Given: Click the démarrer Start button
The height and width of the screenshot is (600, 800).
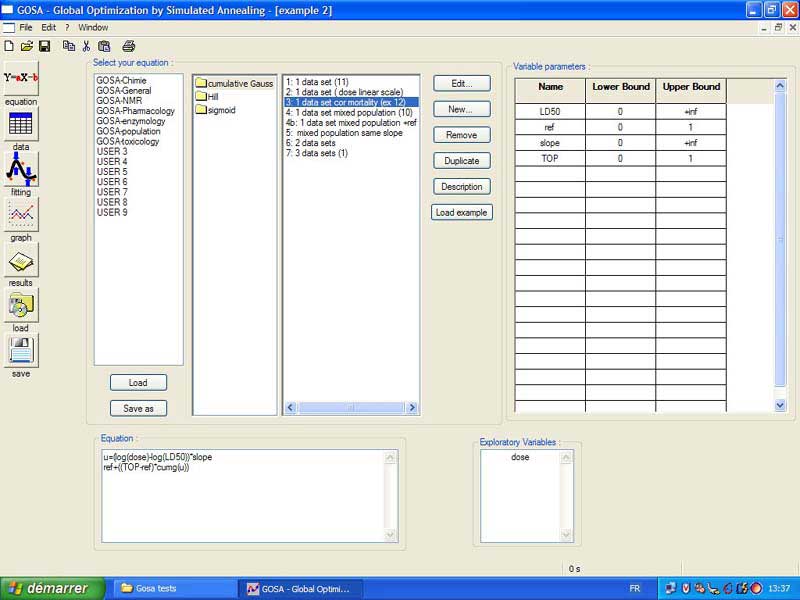Looking at the screenshot, I should [x=52, y=588].
